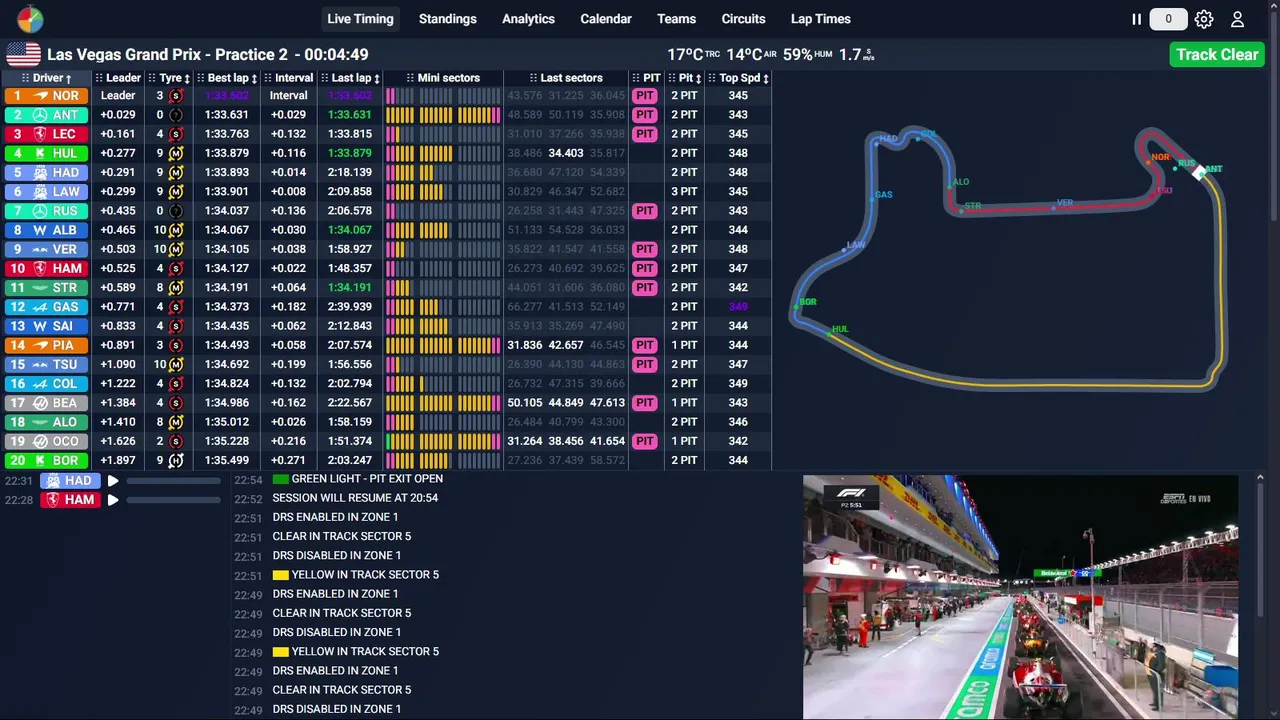Click the HAD radio progress bar
Viewport: 1280px width, 720px height.
[173, 481]
